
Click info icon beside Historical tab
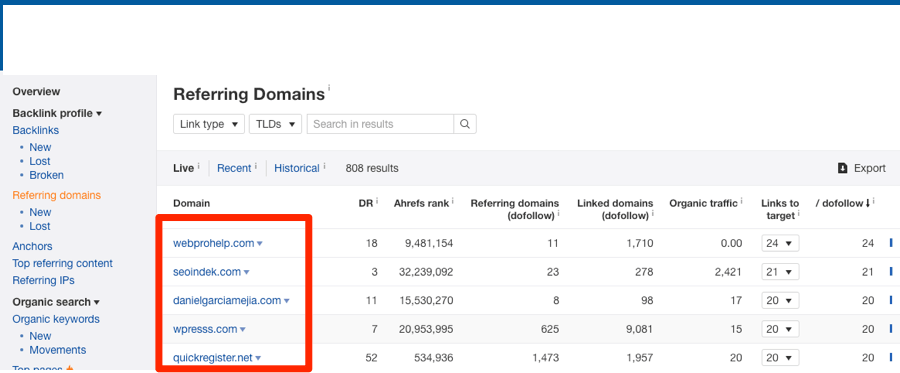pyautogui.click(x=324, y=166)
